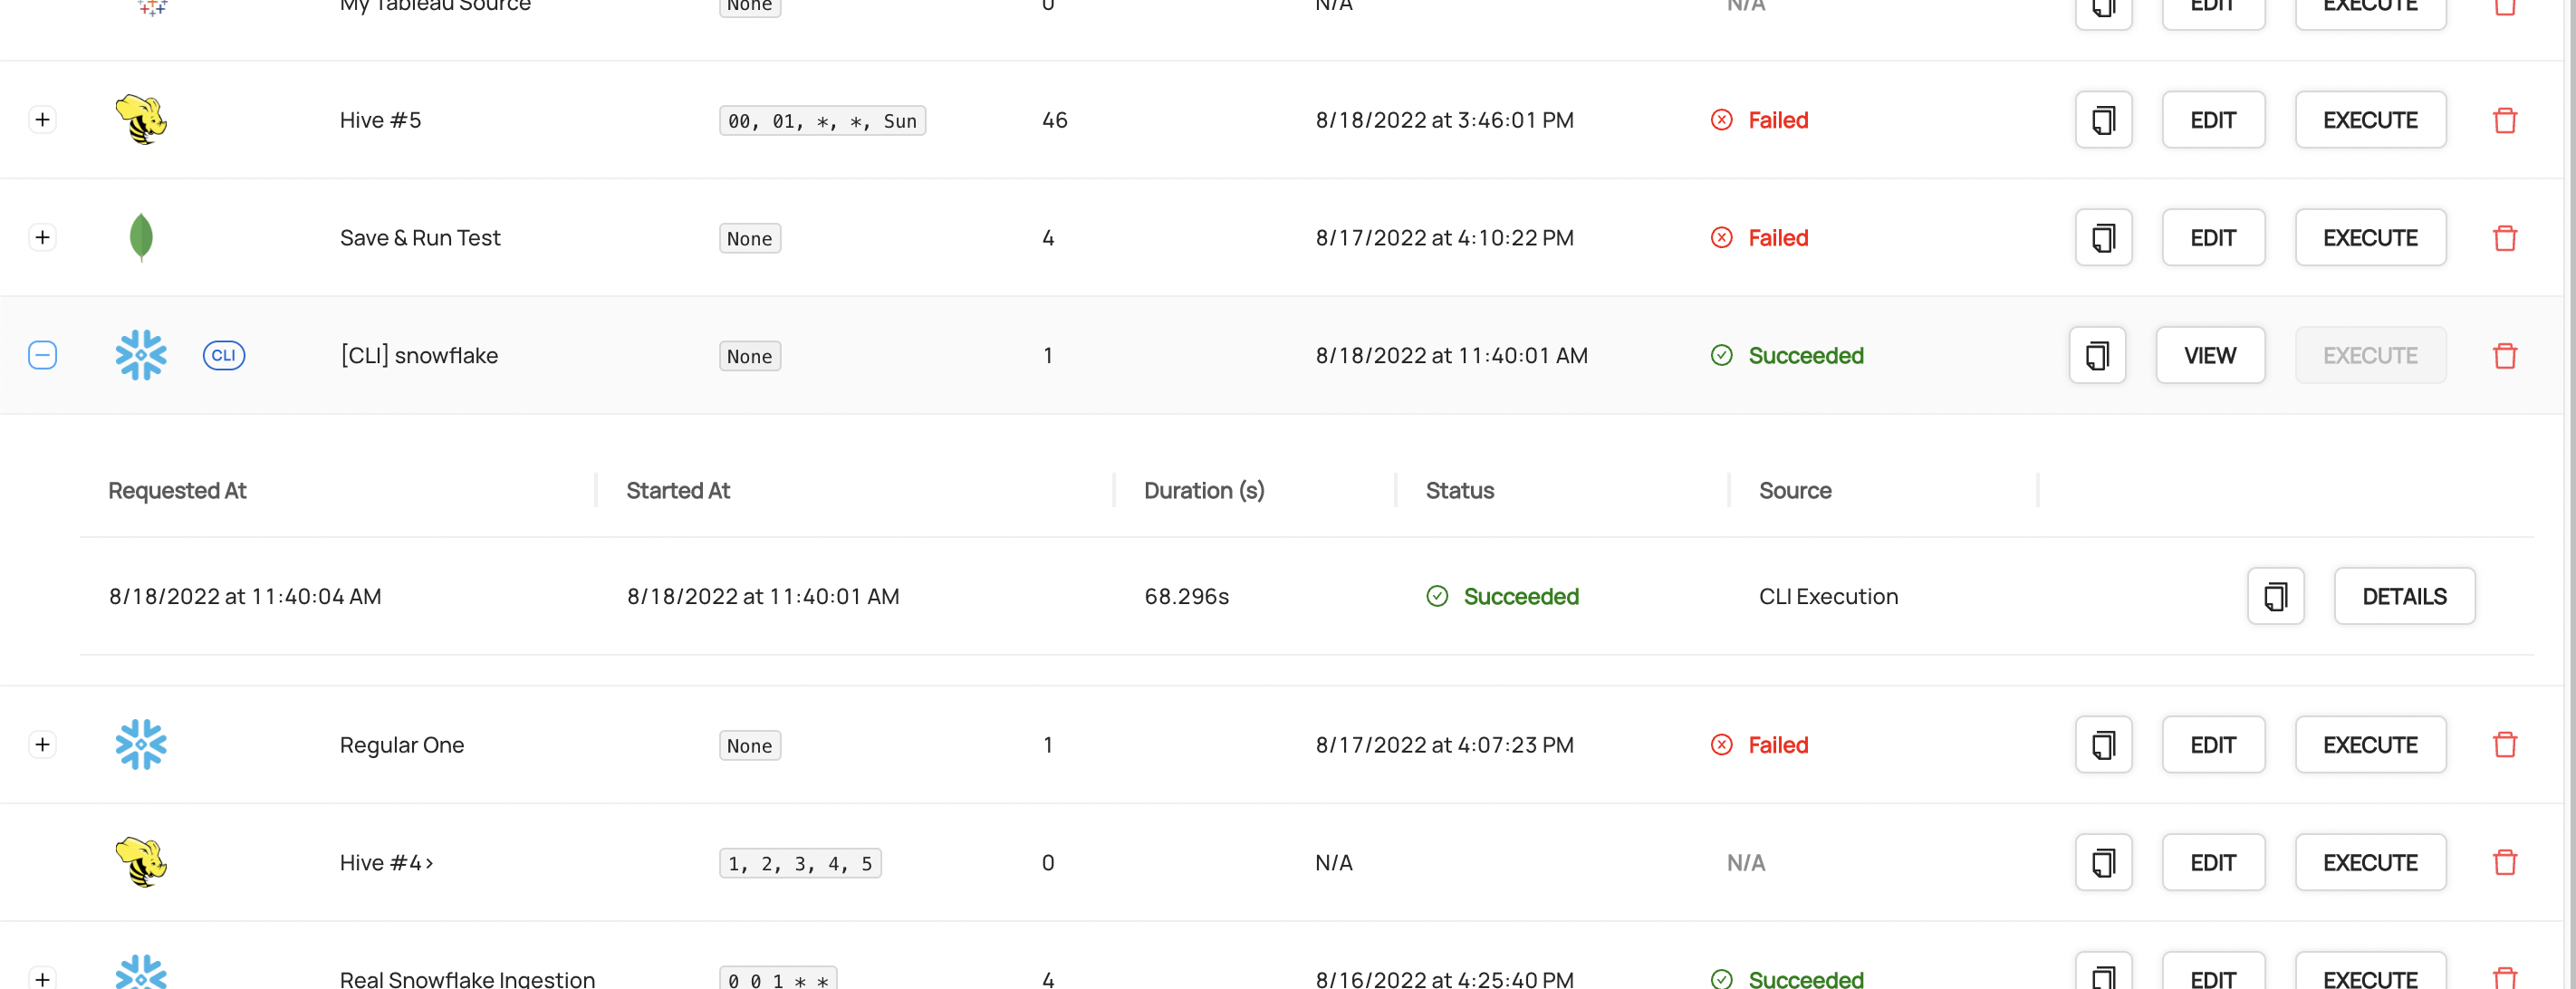Click the copy icon for Hive #5
The width and height of the screenshot is (2576, 989).
coord(2103,120)
